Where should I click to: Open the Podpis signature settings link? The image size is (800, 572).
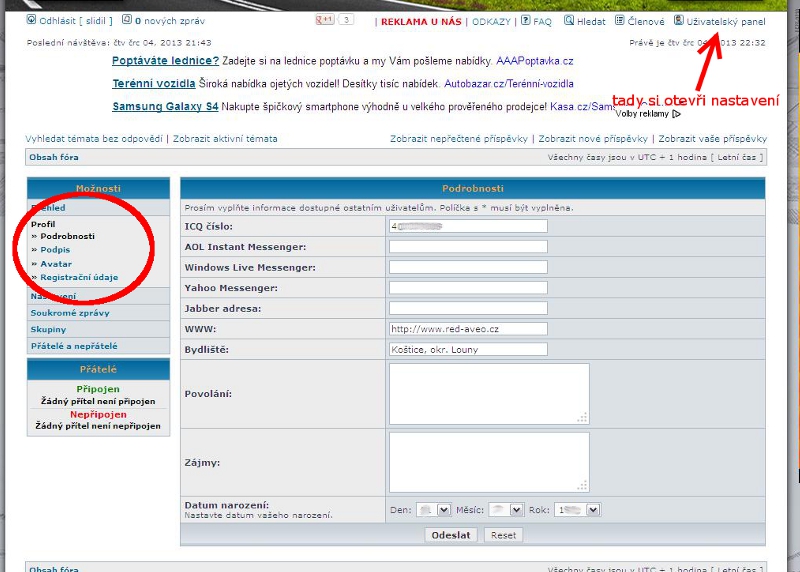coord(56,250)
